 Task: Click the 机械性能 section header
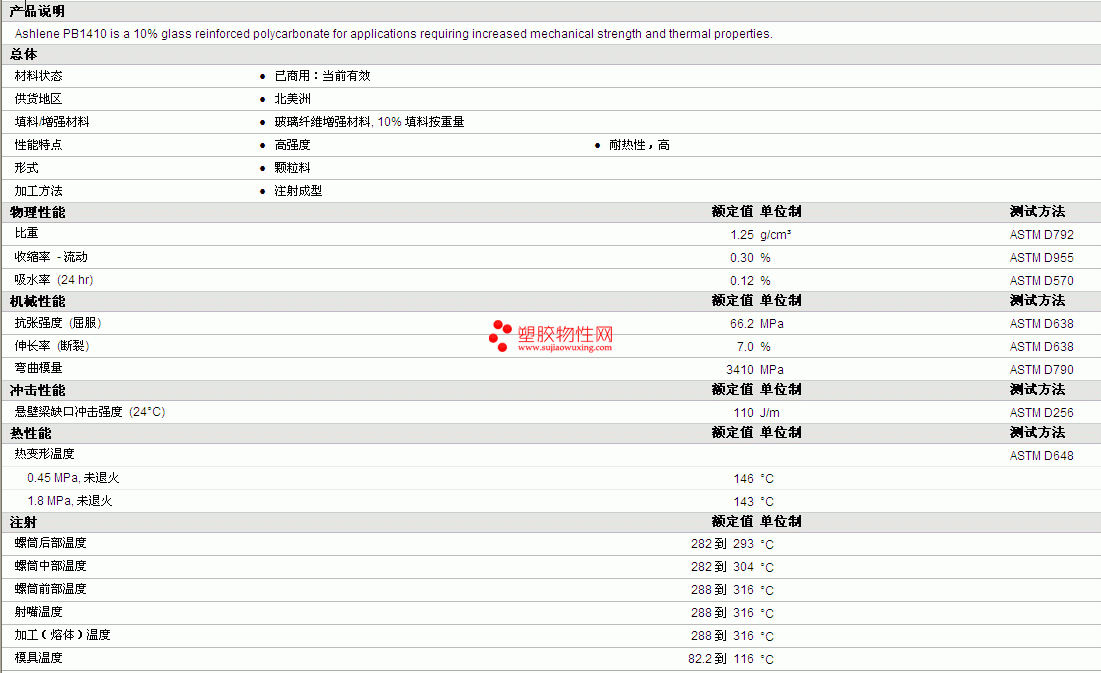[x=37, y=301]
